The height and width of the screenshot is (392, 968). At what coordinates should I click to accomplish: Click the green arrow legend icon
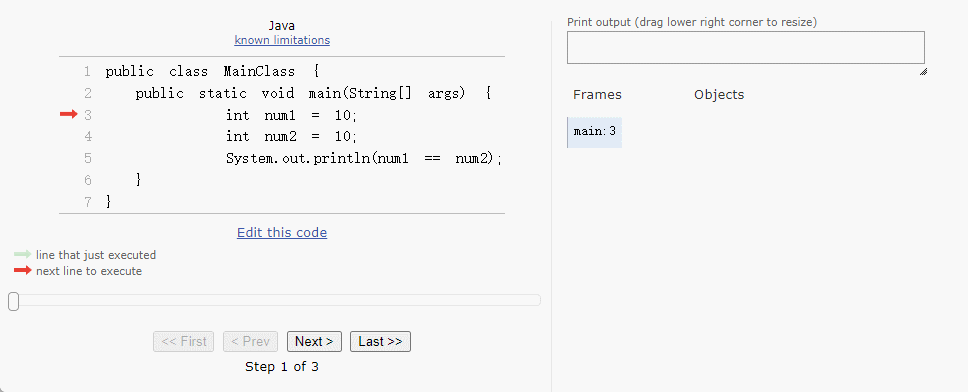pos(23,254)
